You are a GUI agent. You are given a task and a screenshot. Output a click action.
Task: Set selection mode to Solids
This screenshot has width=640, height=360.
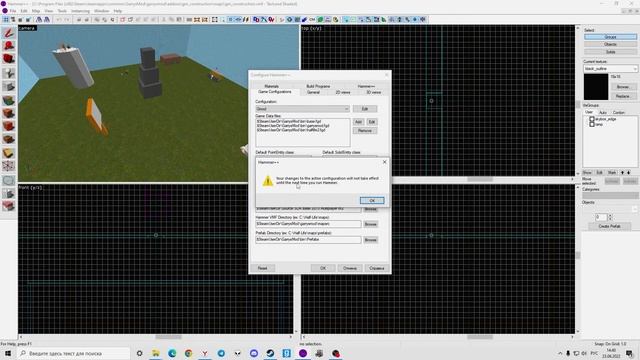point(610,52)
